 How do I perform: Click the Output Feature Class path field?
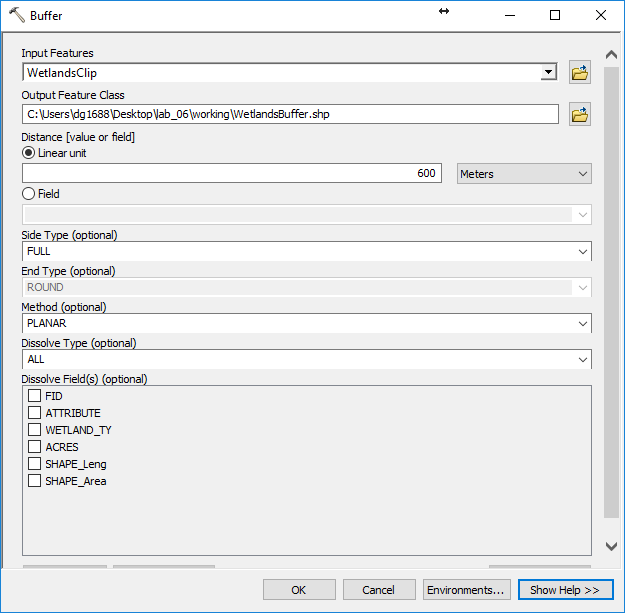tap(290, 114)
